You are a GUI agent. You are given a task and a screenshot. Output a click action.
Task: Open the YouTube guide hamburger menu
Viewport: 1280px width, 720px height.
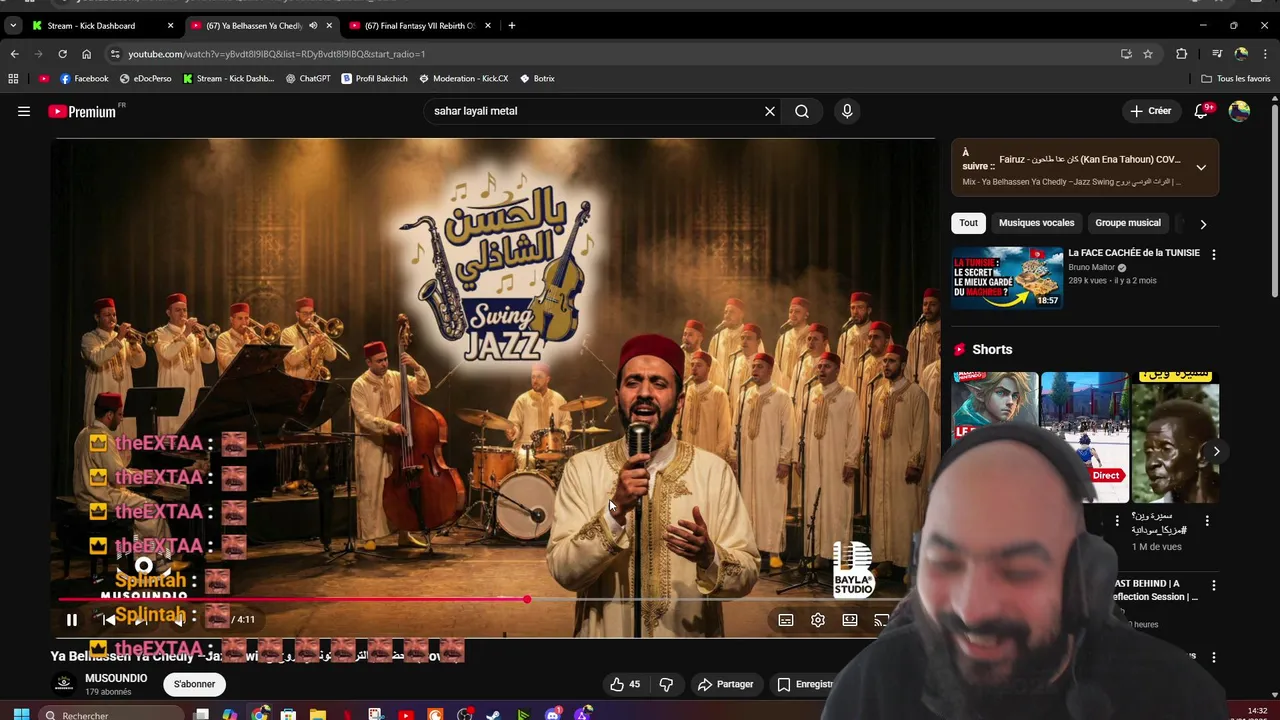tap(24, 111)
